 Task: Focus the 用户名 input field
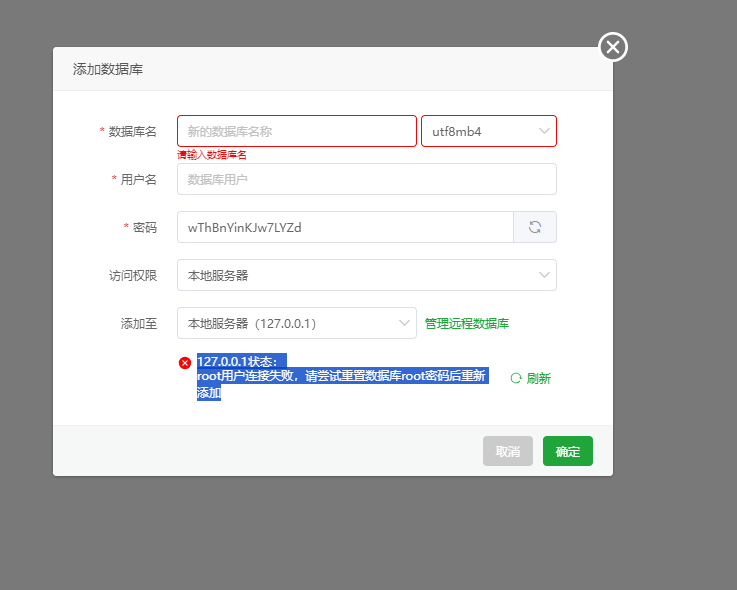pyautogui.click(x=367, y=179)
